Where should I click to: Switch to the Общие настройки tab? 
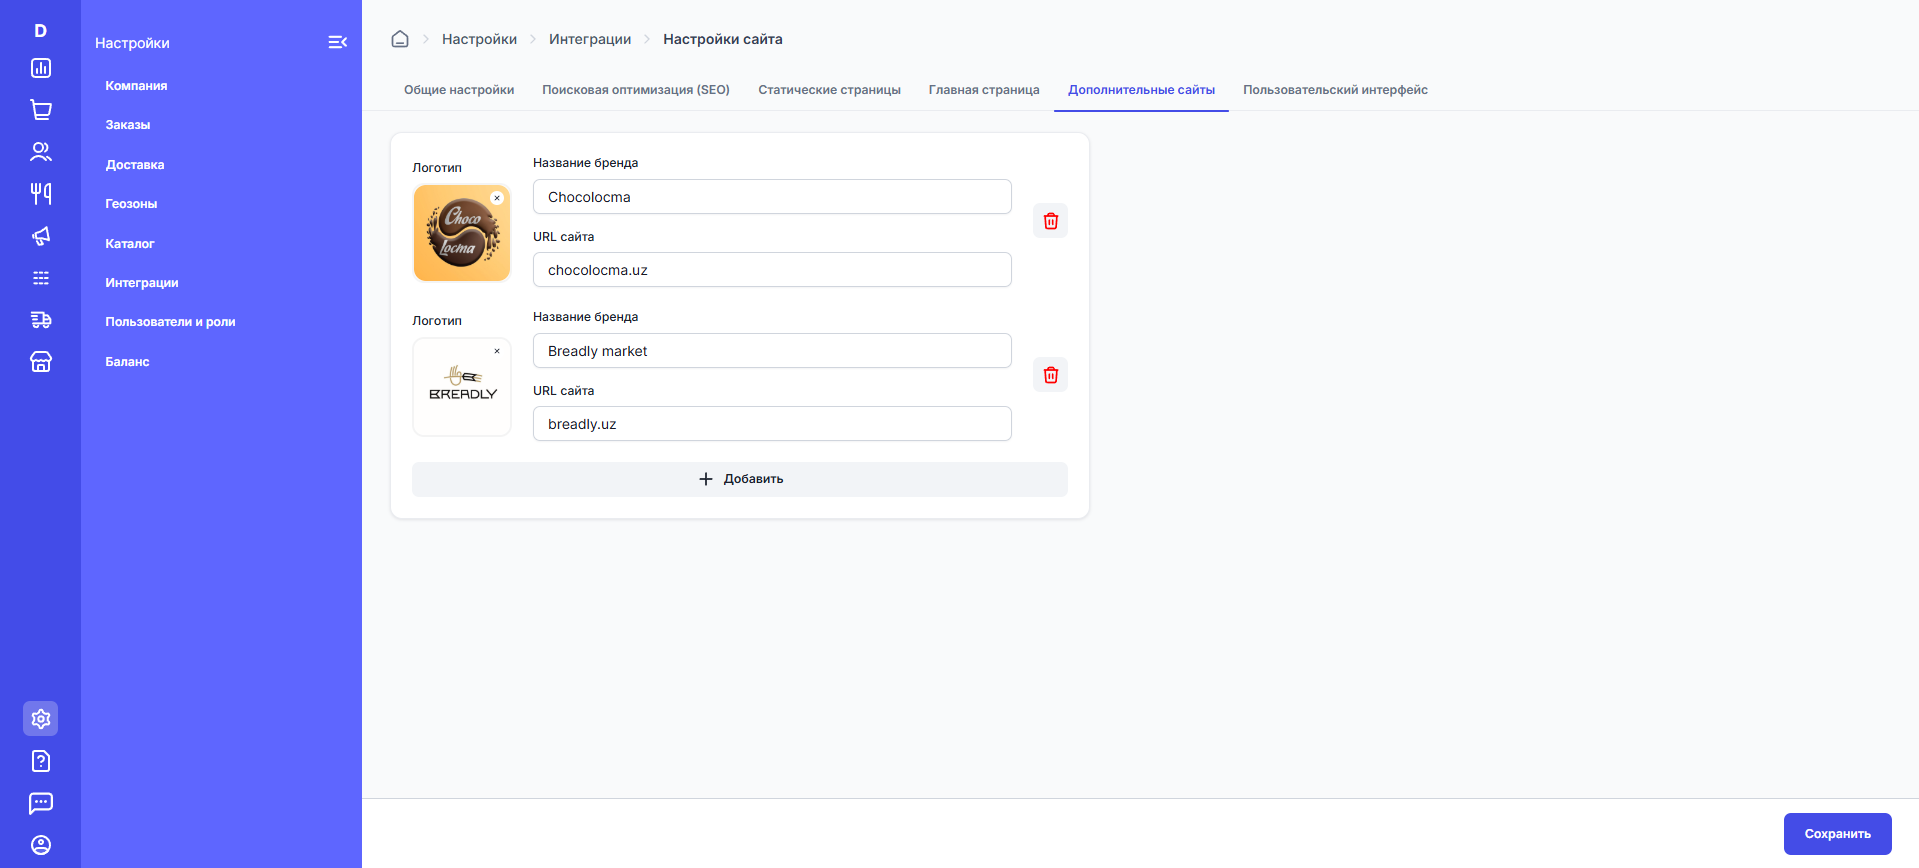[x=459, y=90]
